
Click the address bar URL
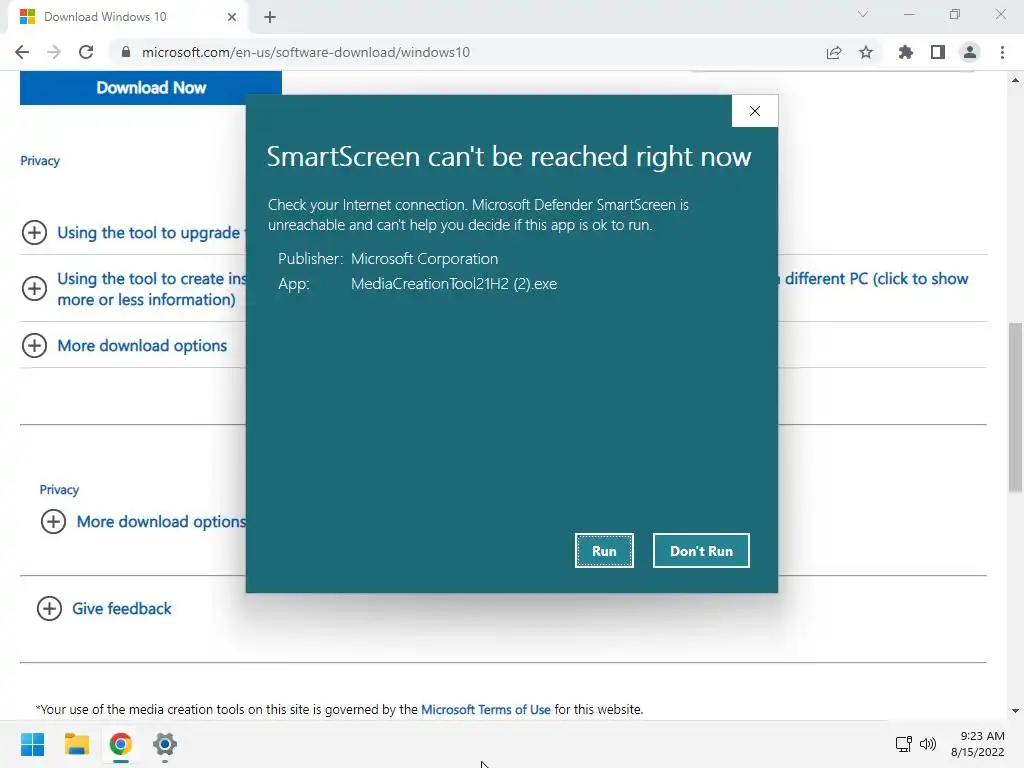click(x=306, y=52)
